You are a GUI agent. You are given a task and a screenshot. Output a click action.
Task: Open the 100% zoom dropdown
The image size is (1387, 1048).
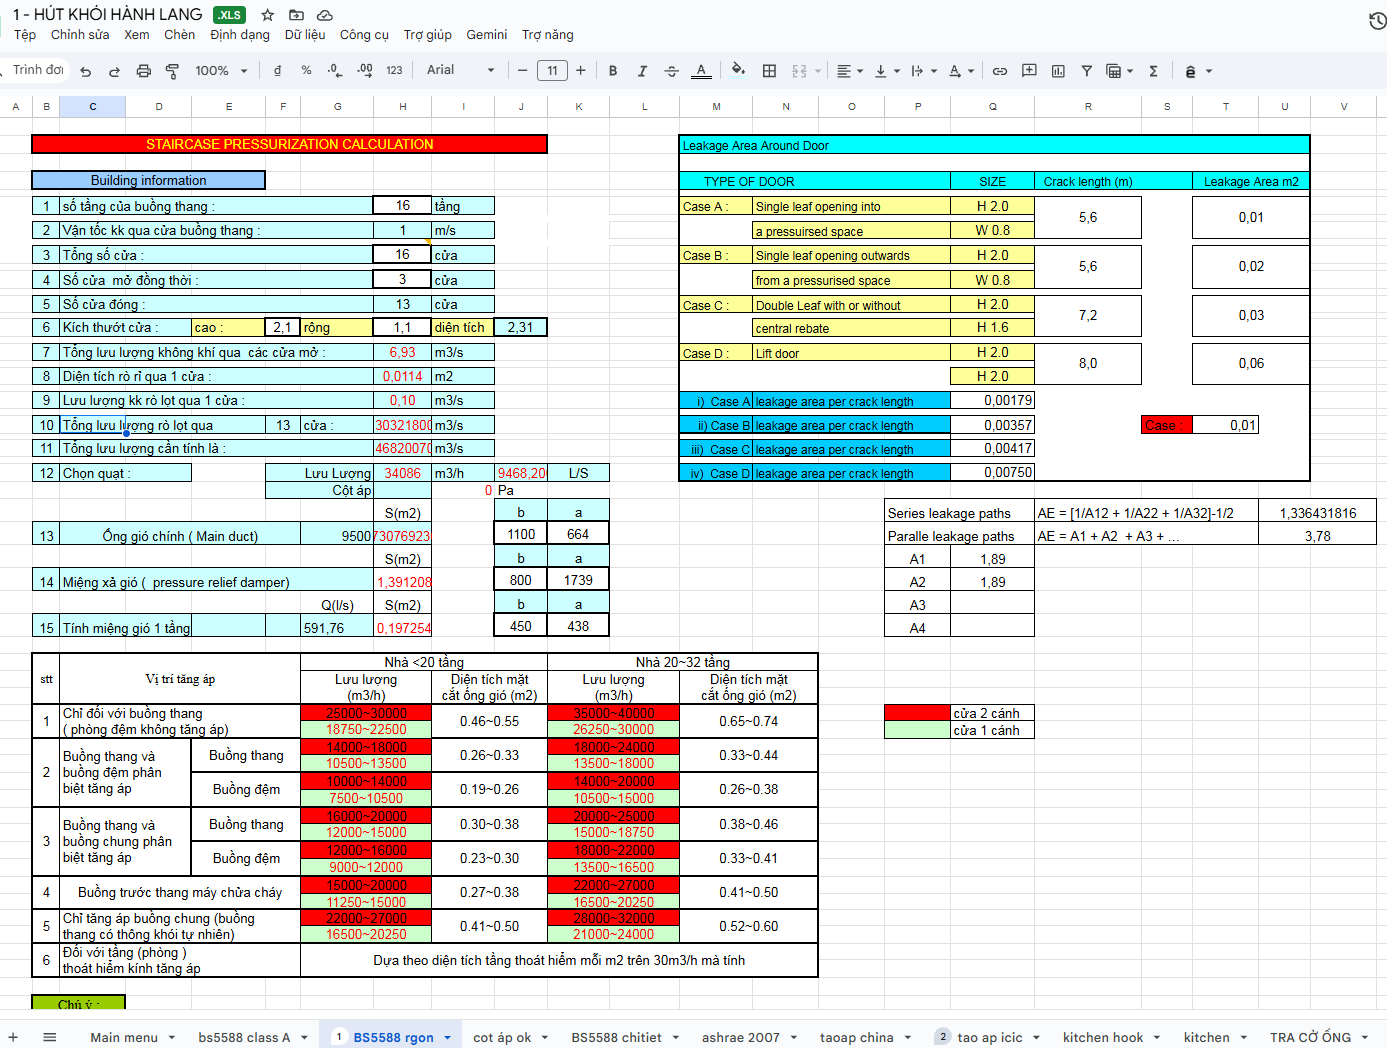[x=220, y=71]
